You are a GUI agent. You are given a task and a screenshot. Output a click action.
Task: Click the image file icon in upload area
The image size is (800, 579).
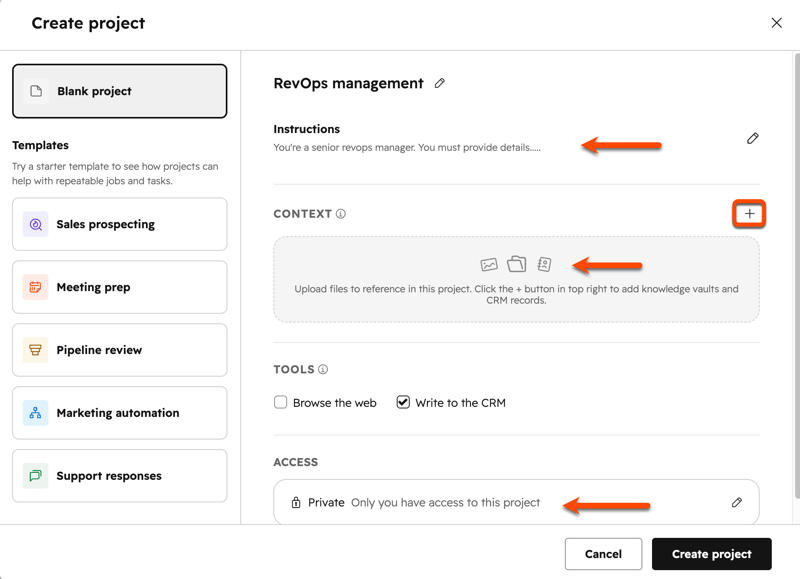click(x=489, y=264)
